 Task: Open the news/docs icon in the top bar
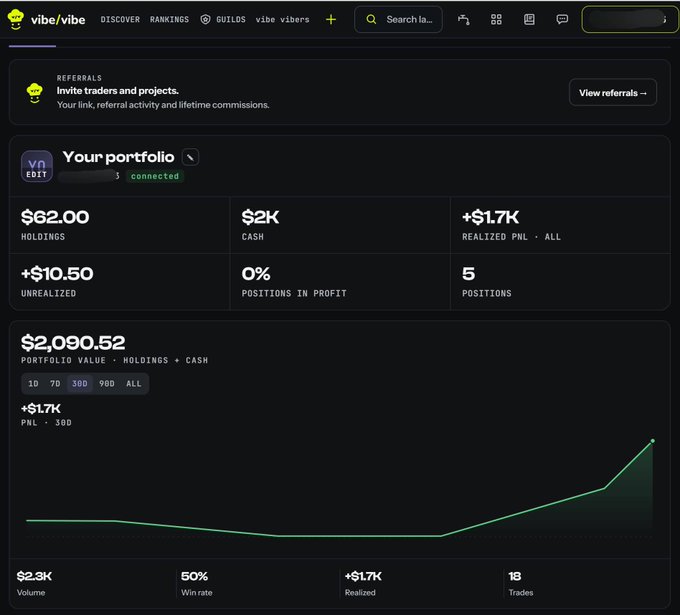coord(529,20)
